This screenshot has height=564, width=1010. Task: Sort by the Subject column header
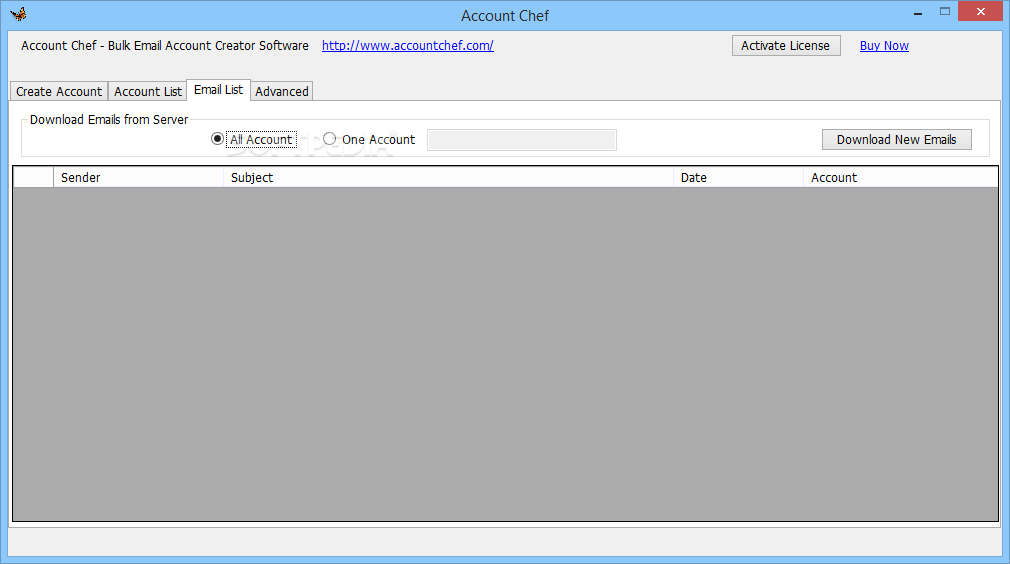point(448,178)
